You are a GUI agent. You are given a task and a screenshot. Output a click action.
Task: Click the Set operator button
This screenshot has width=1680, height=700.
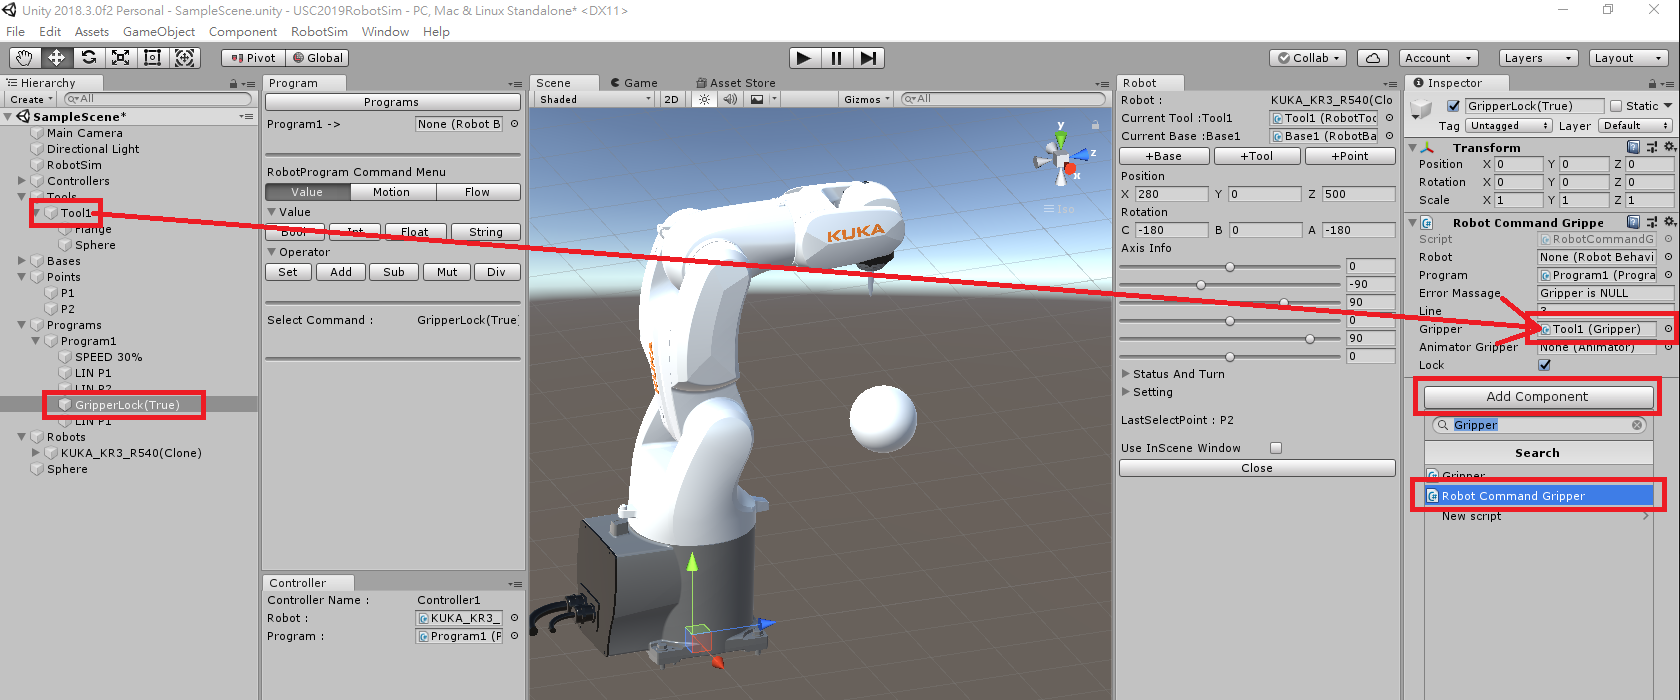288,272
